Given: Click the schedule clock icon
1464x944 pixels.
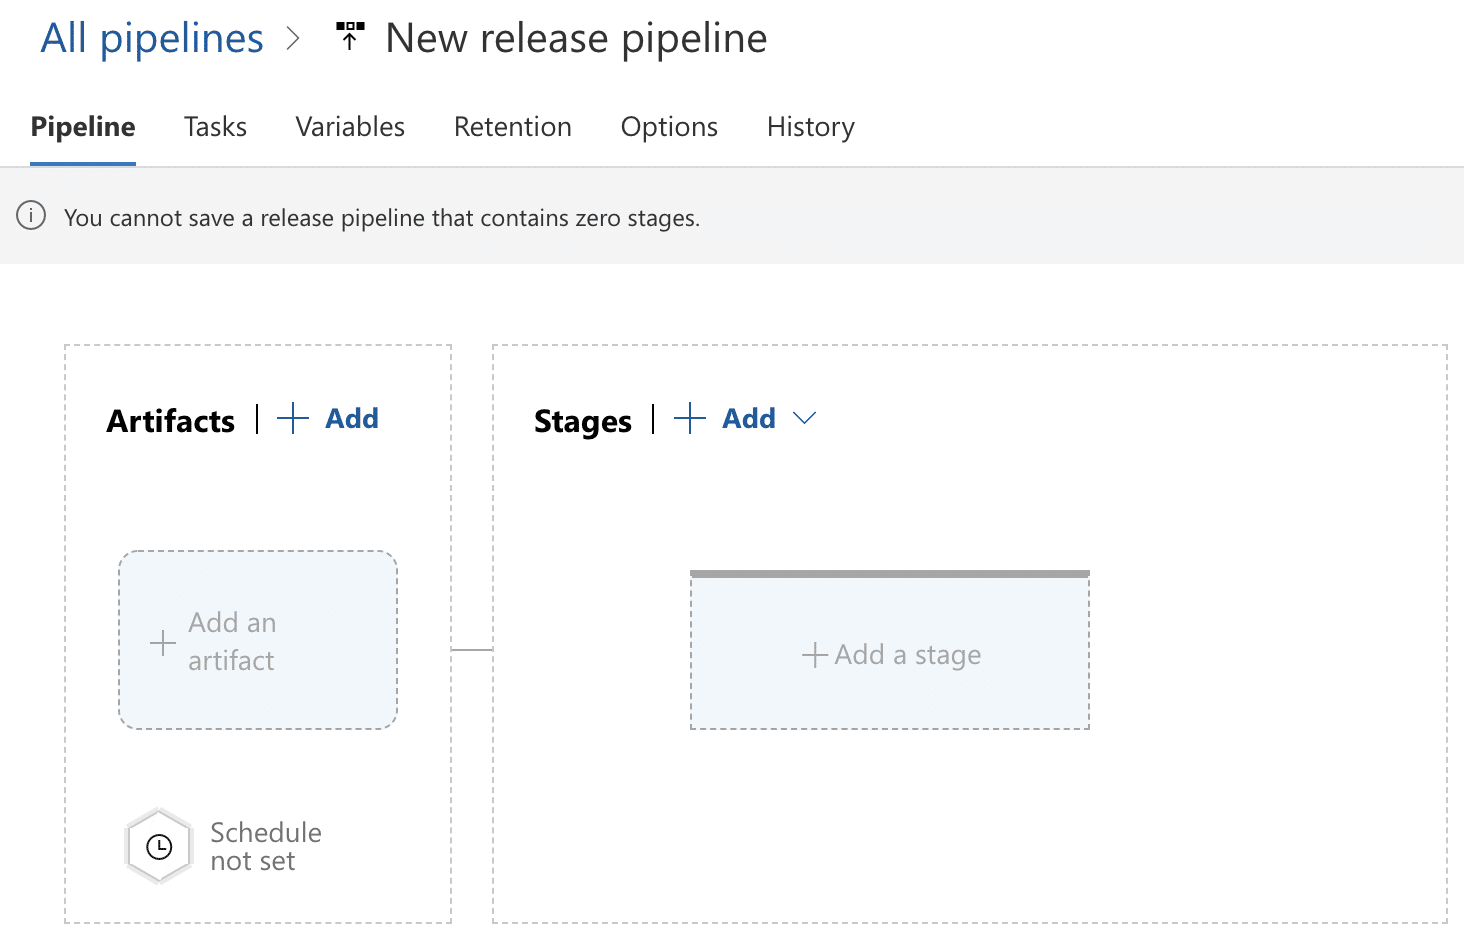Looking at the screenshot, I should click(159, 847).
